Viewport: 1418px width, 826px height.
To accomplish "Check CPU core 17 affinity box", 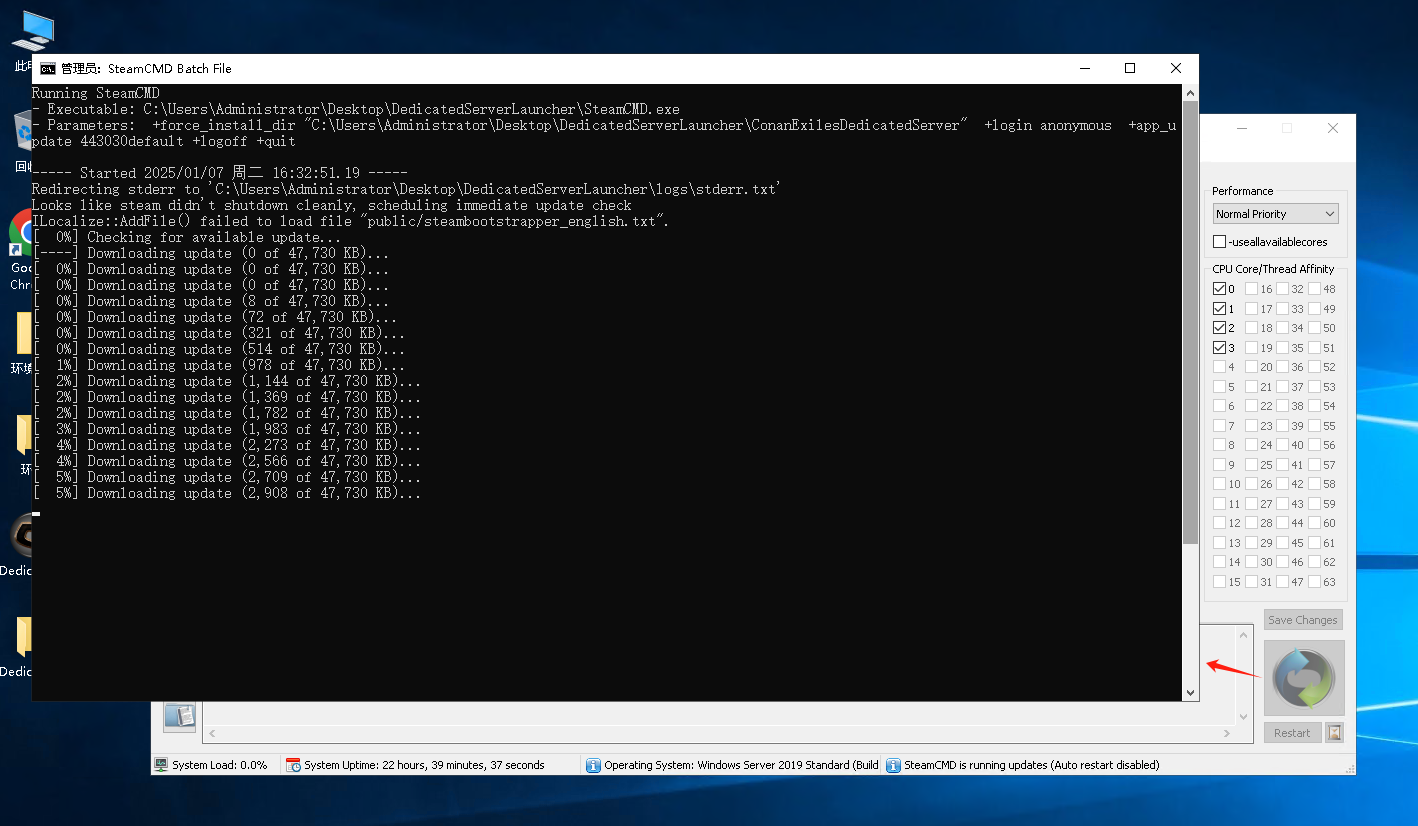I will pyautogui.click(x=1251, y=309).
